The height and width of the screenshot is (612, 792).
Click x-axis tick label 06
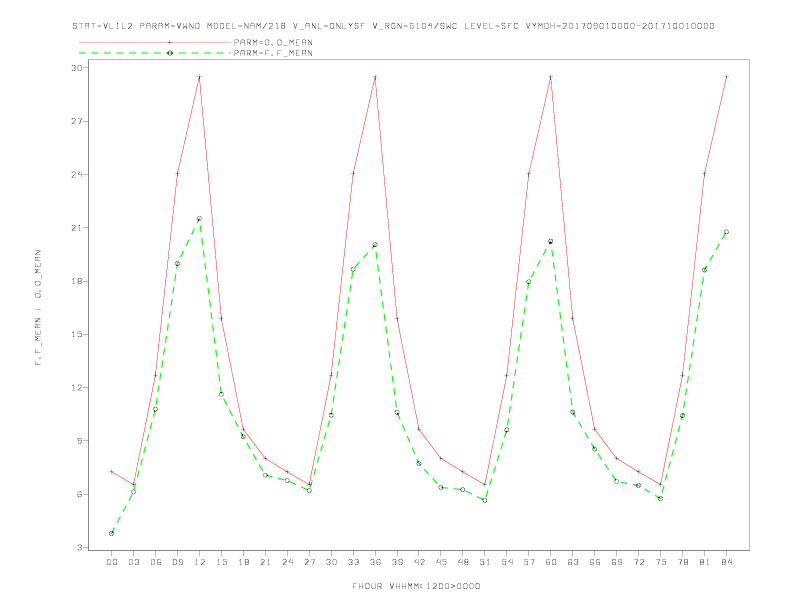click(156, 562)
